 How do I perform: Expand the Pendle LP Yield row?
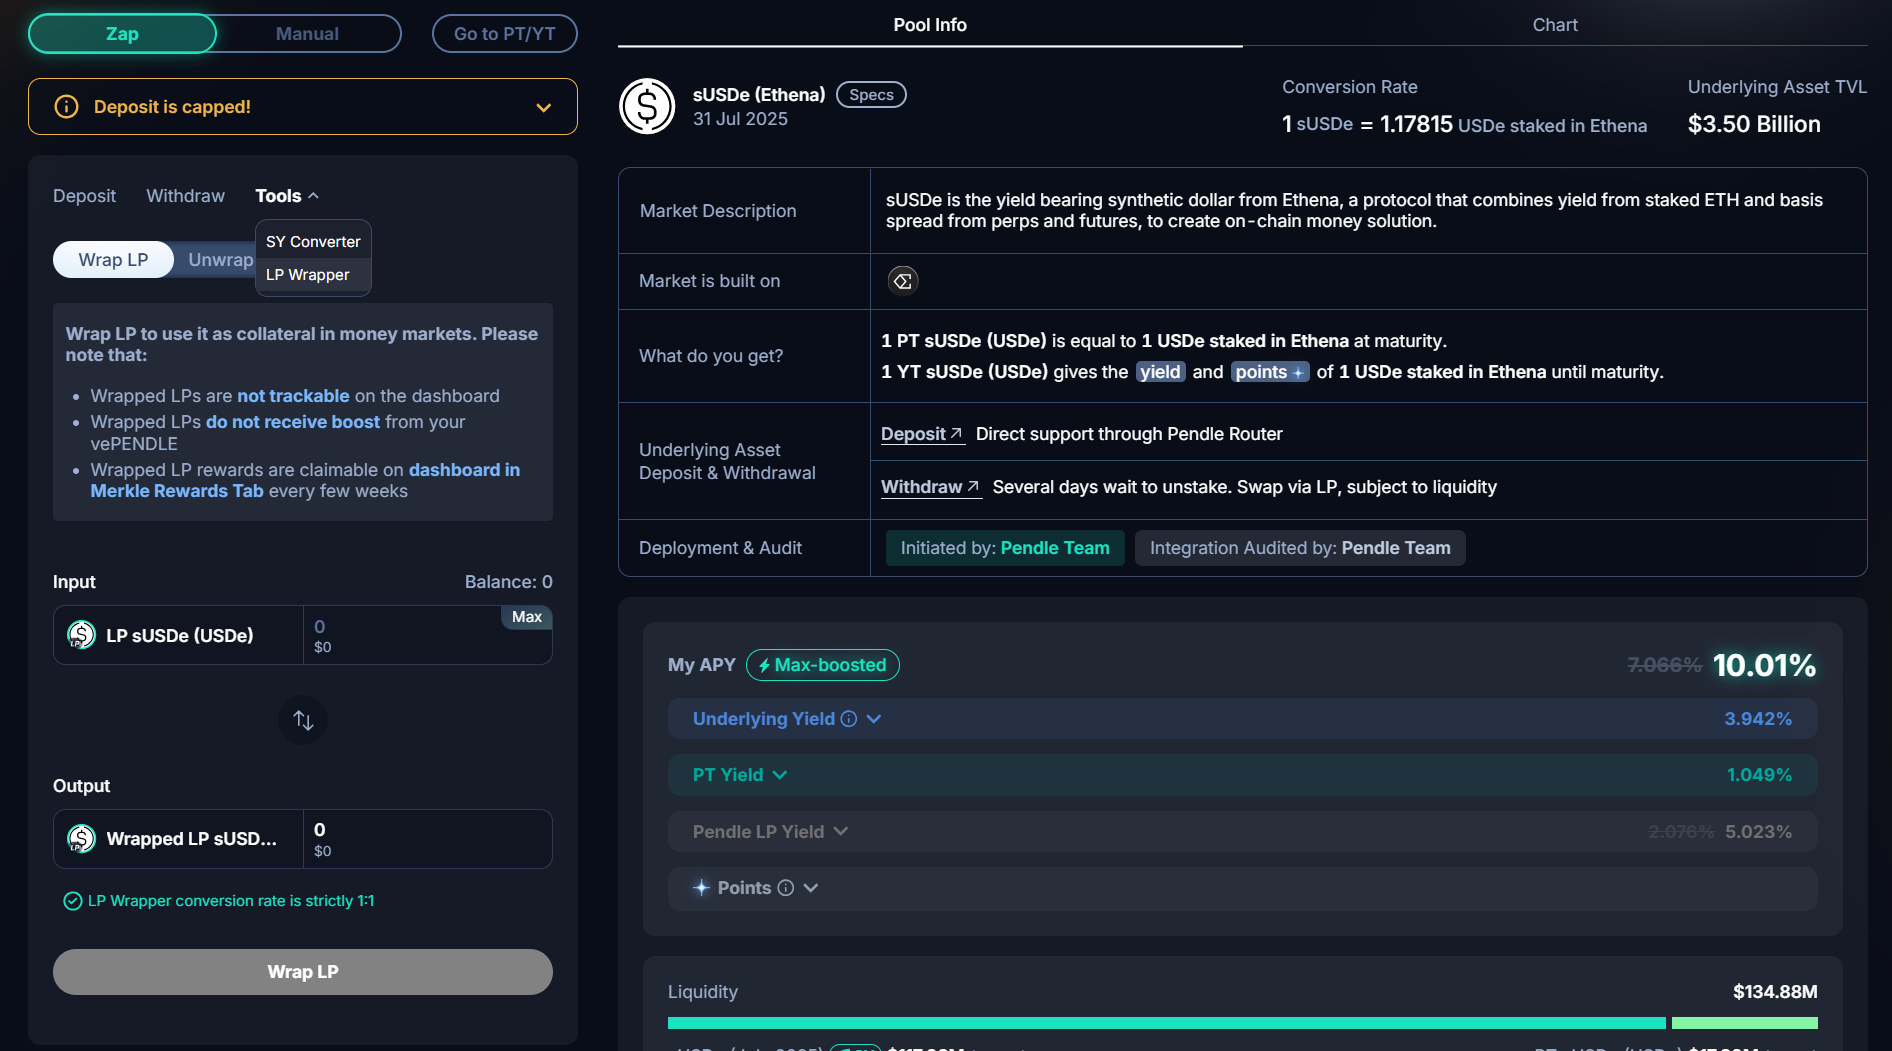[841, 832]
